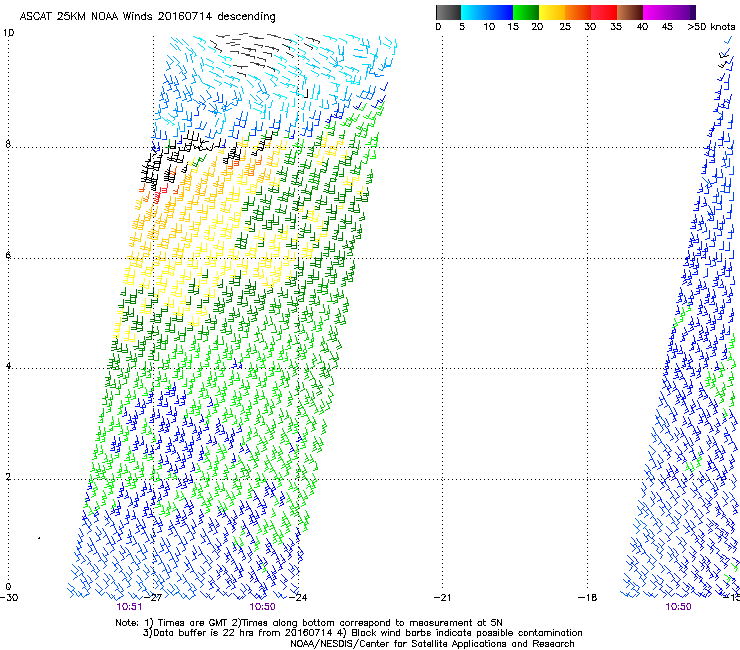Click the plot title 'ASCAT 25KM NOAA Winds 20160714 descending'
This screenshot has height=650, width=740.
(x=147, y=16)
